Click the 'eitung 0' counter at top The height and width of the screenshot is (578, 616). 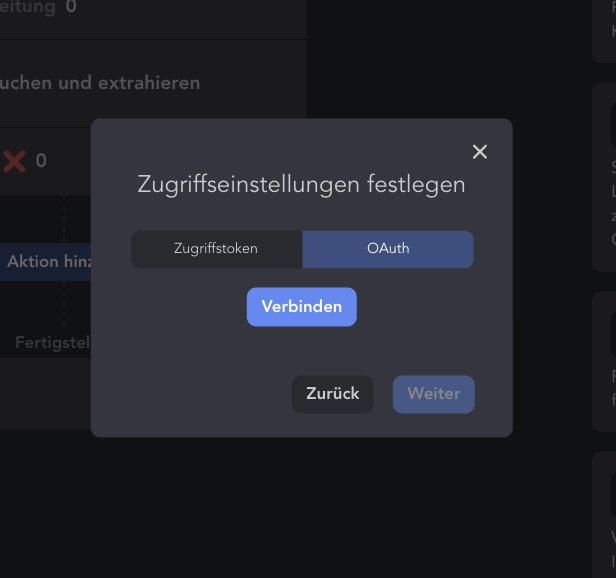click(38, 7)
